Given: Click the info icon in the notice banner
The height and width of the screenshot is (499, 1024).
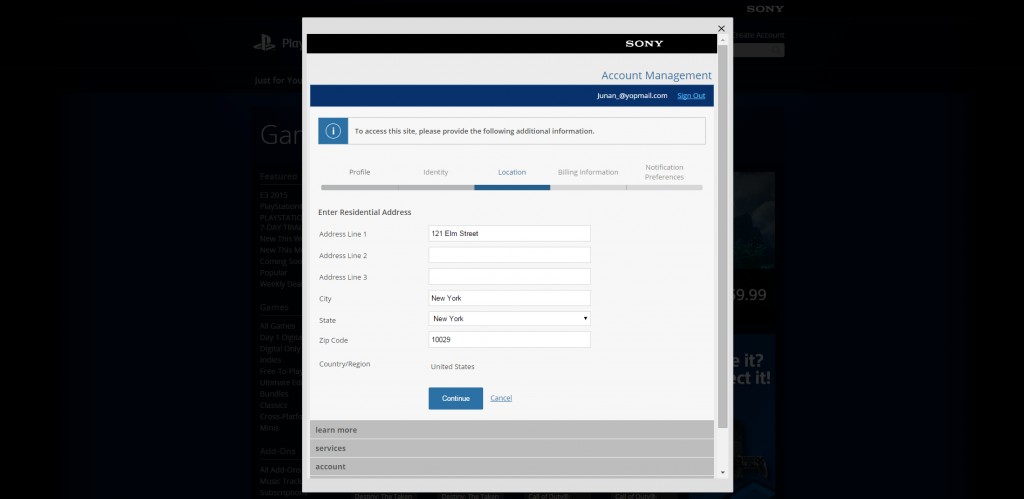Looking at the screenshot, I should (333, 131).
